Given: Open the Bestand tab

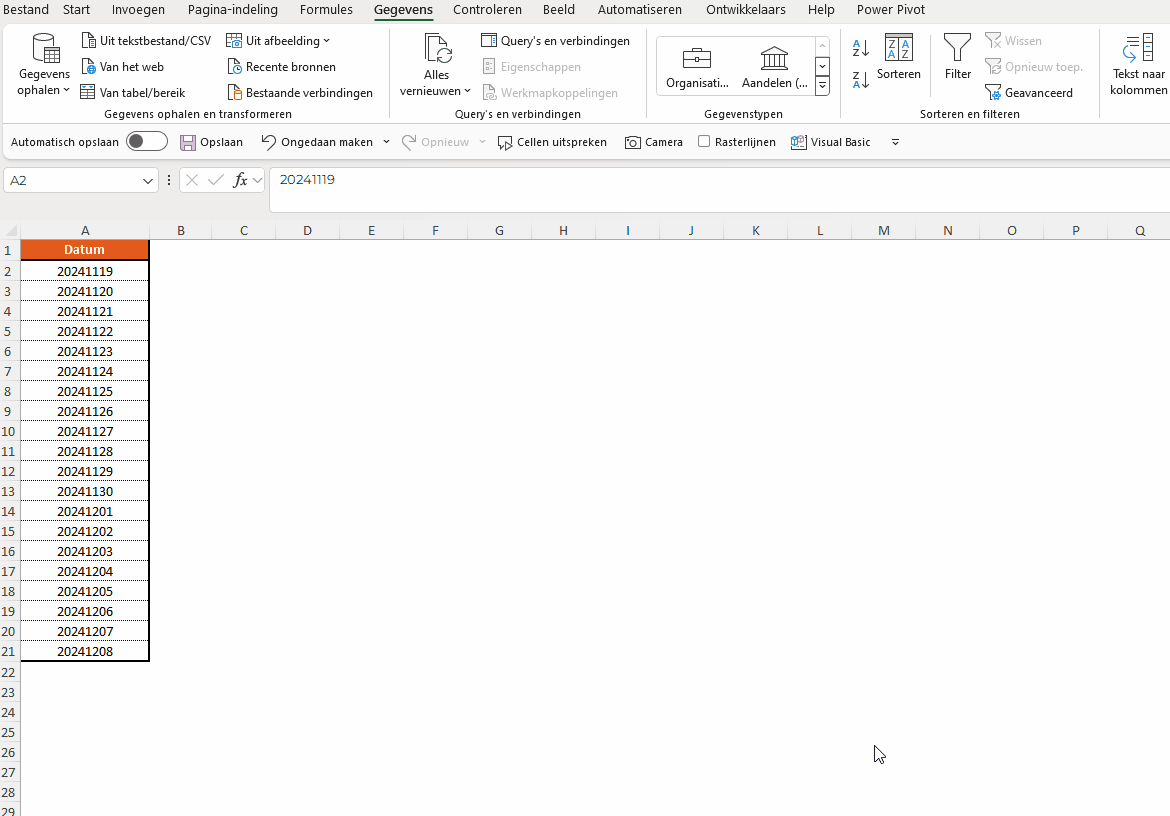Looking at the screenshot, I should 26,10.
